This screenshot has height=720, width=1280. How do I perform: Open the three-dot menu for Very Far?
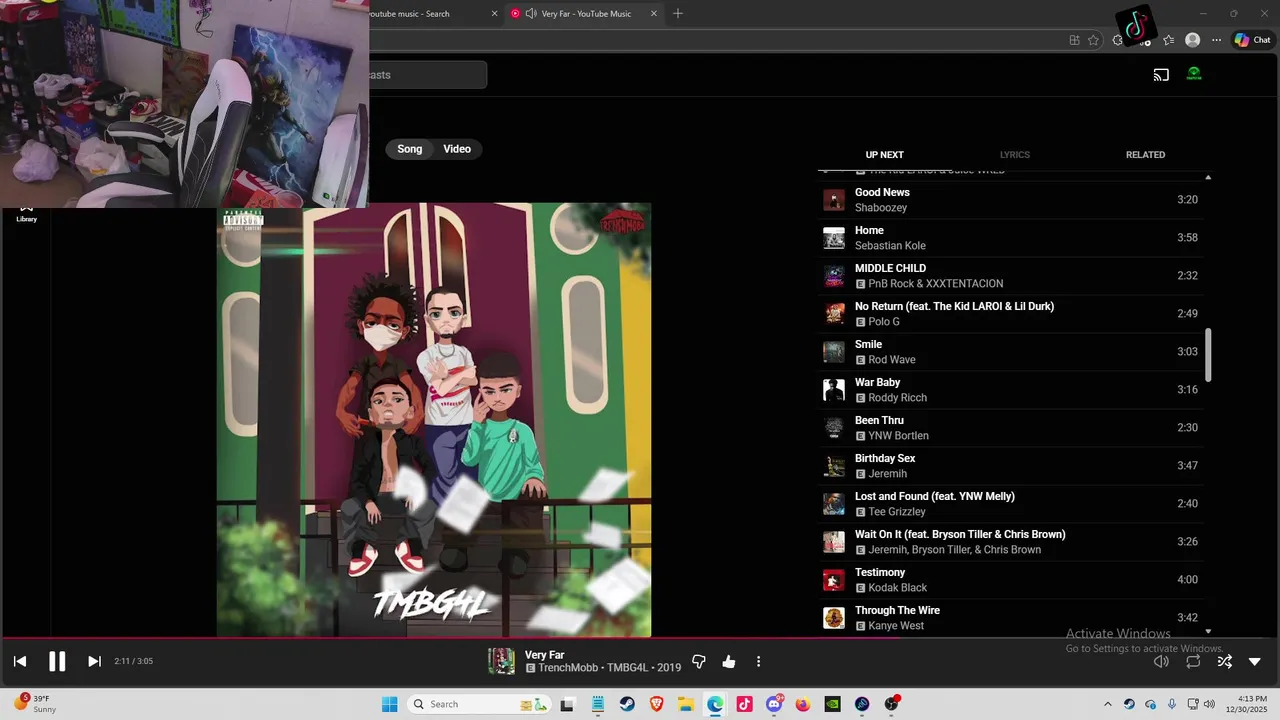pyautogui.click(x=758, y=661)
